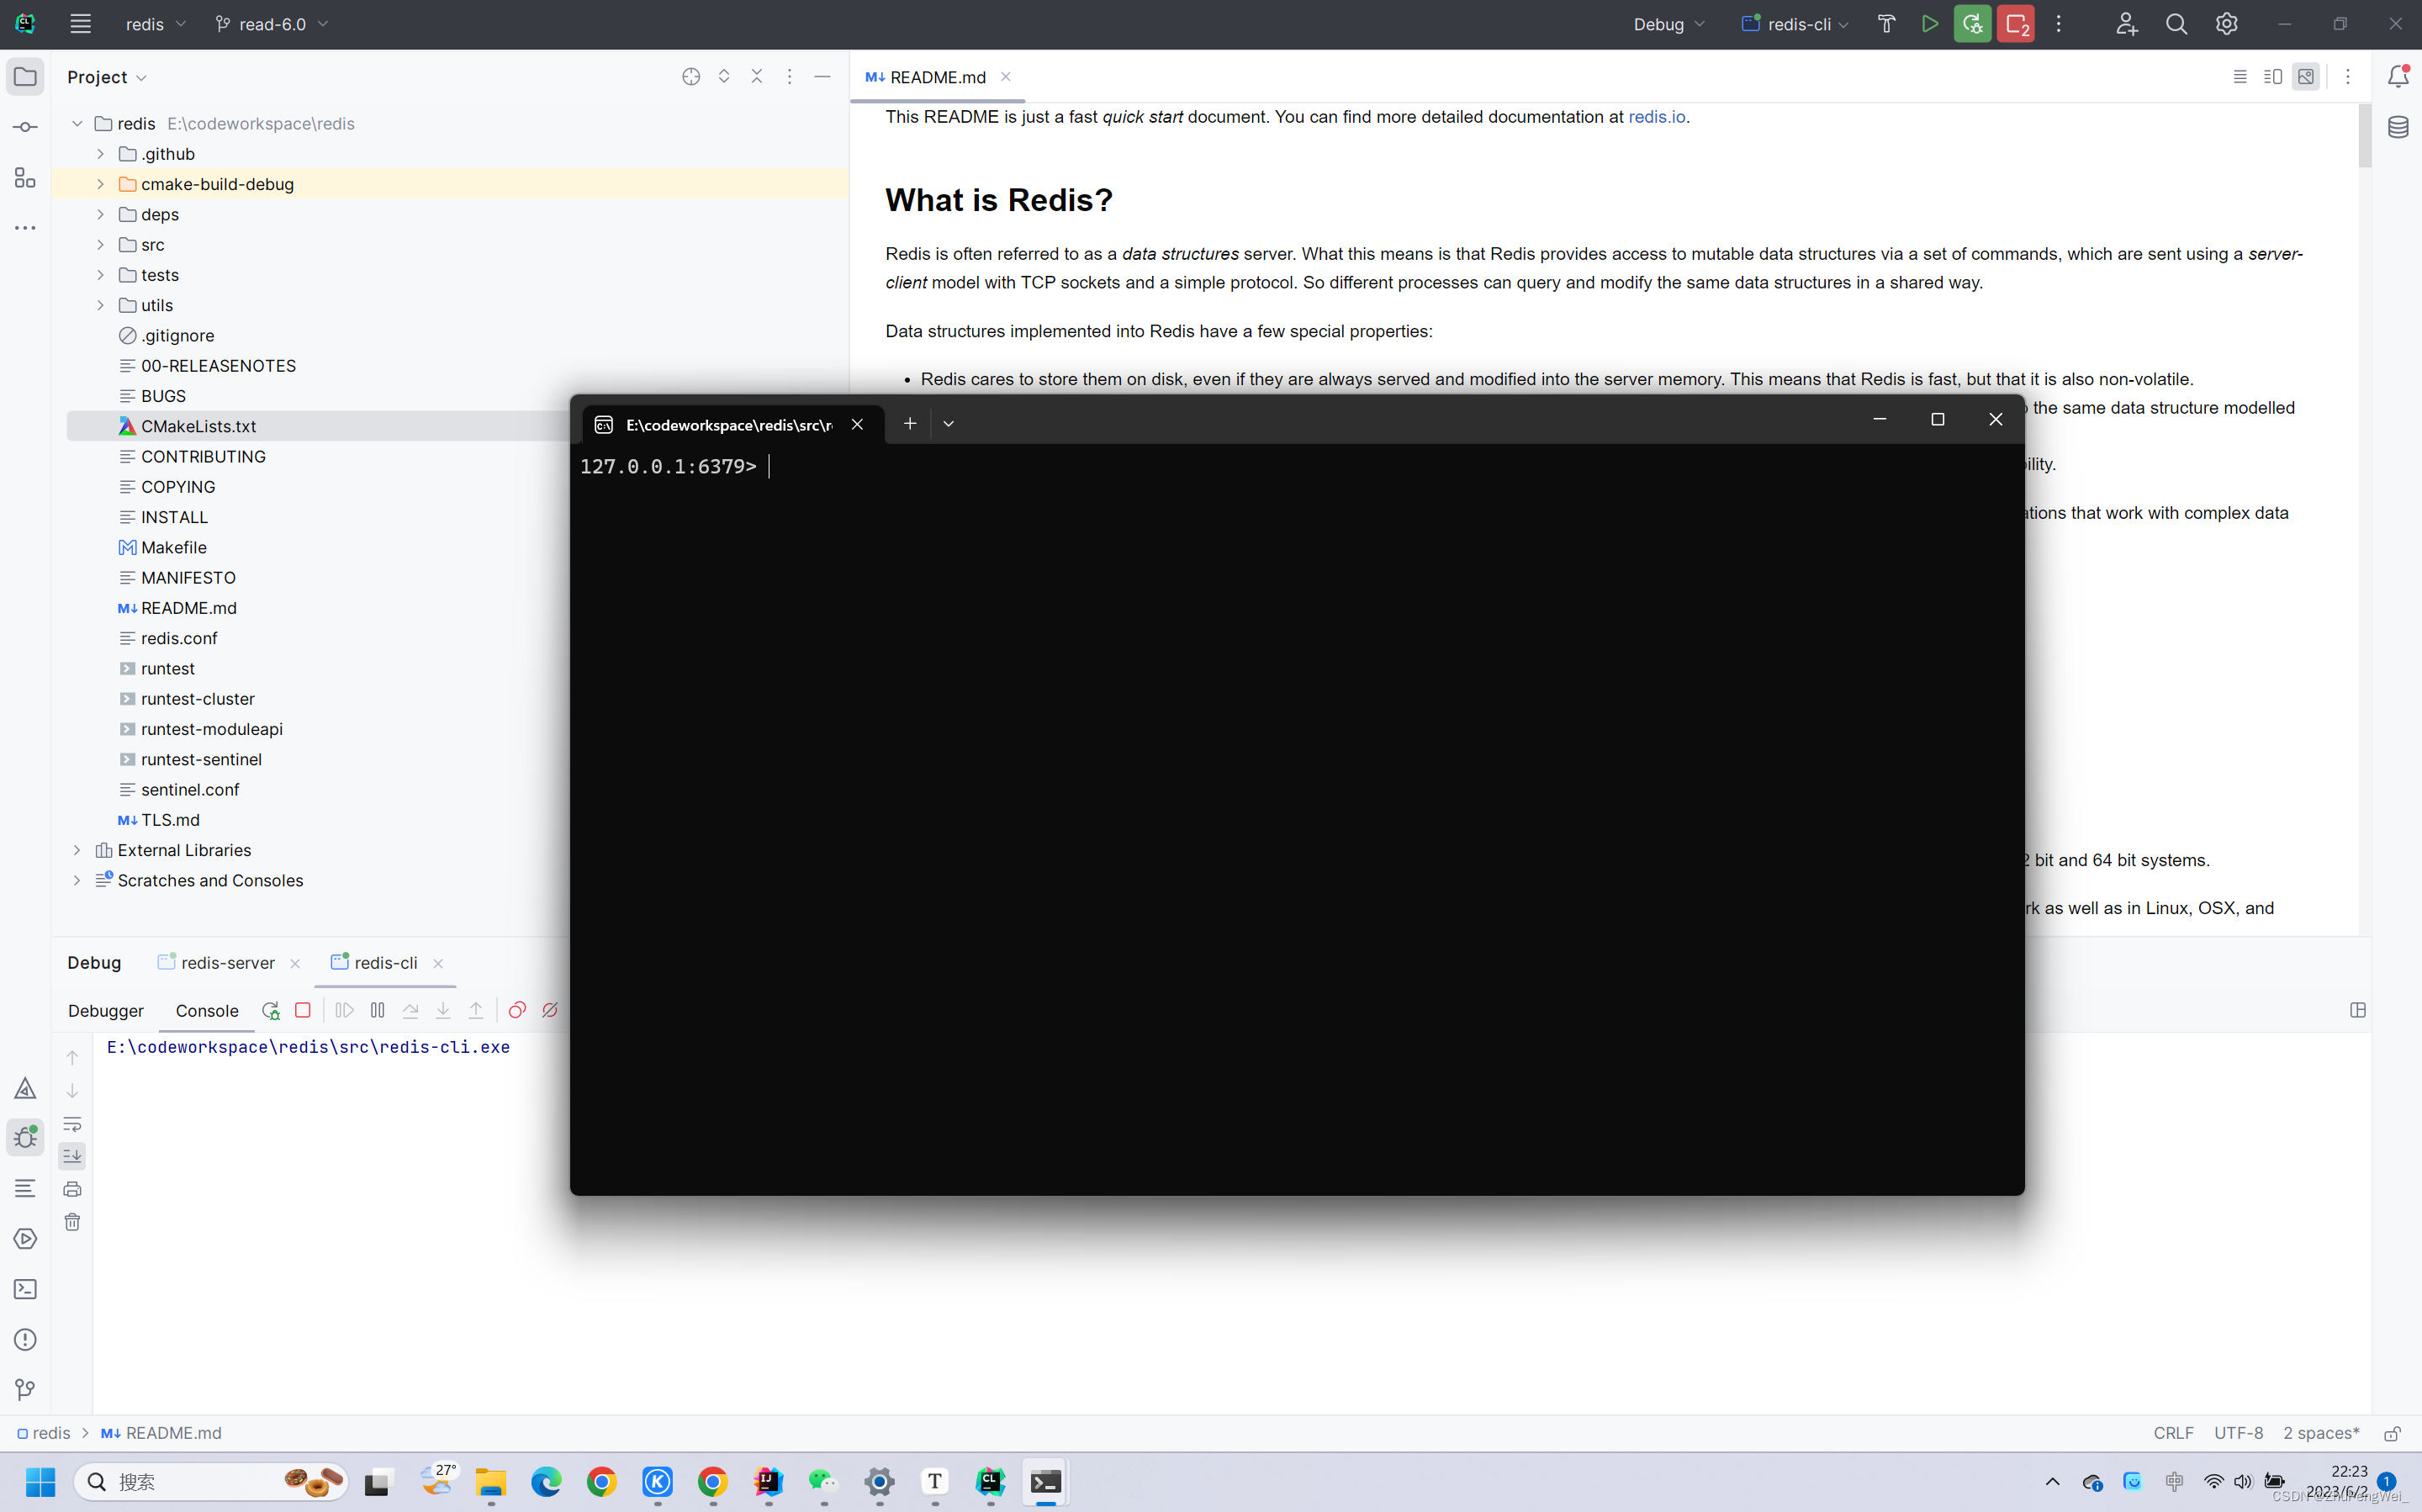Open CMake tool window triangle icon
The width and height of the screenshot is (2422, 1512).
point(25,1088)
